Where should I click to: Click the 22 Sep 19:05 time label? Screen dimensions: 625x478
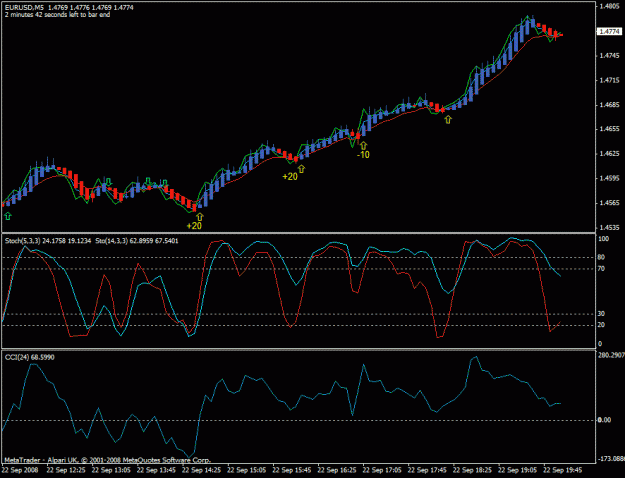pyautogui.click(x=518, y=470)
